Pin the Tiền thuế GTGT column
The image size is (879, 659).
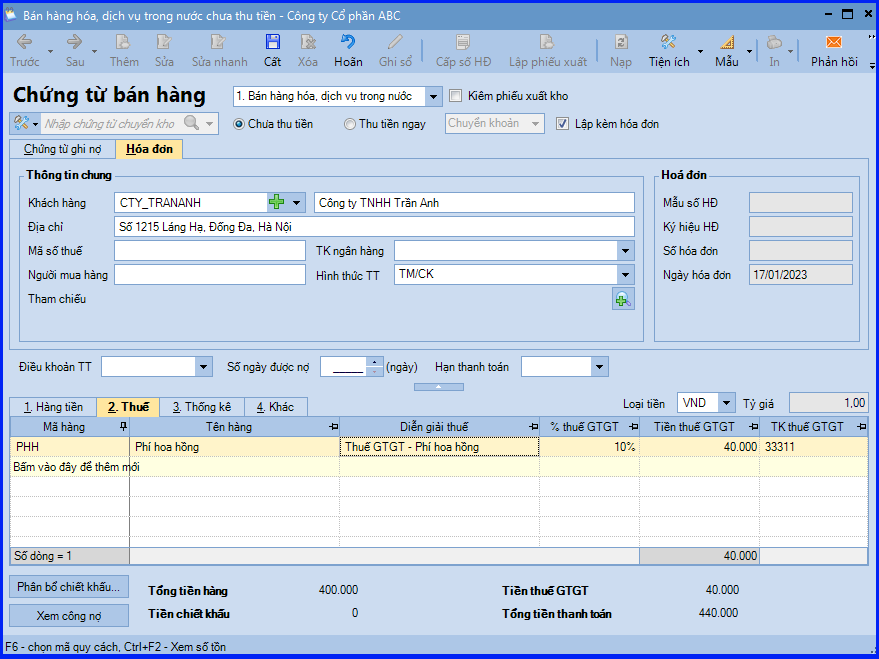[x=753, y=427]
